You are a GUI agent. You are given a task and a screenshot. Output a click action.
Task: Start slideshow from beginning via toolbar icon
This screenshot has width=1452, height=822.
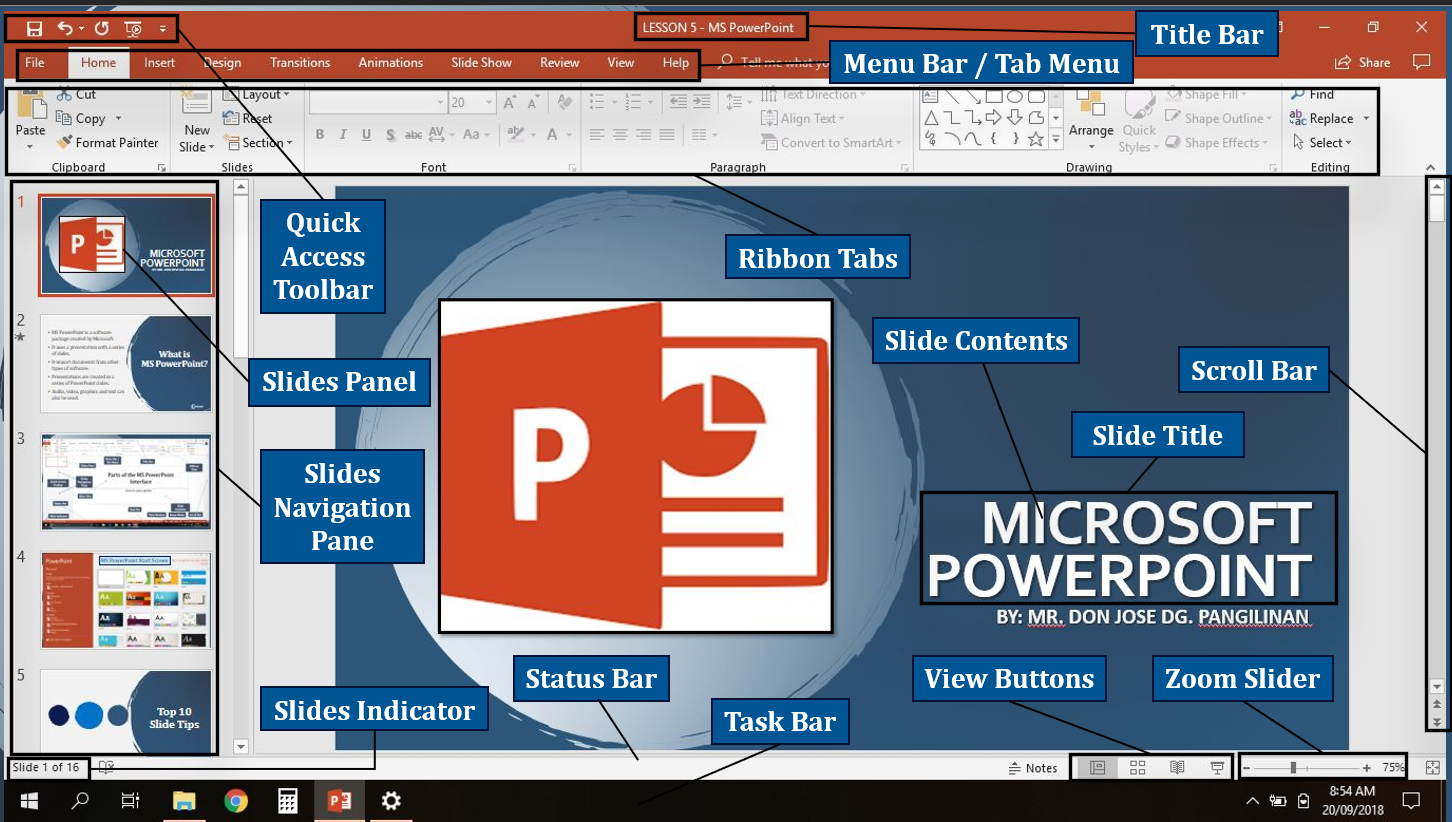[x=133, y=29]
